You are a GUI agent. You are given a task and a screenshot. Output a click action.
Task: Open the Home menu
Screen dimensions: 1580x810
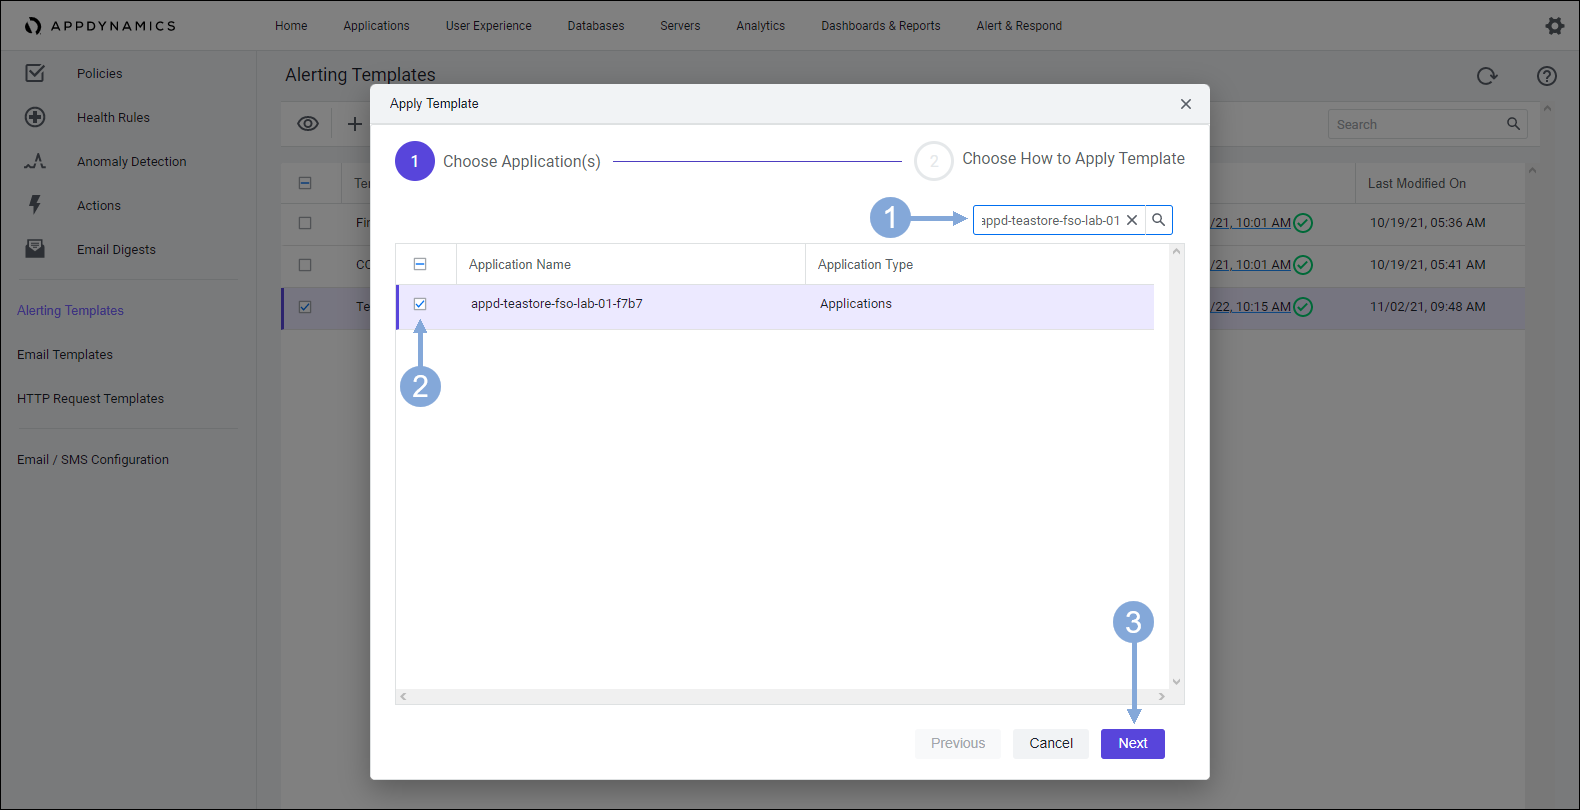point(291,26)
